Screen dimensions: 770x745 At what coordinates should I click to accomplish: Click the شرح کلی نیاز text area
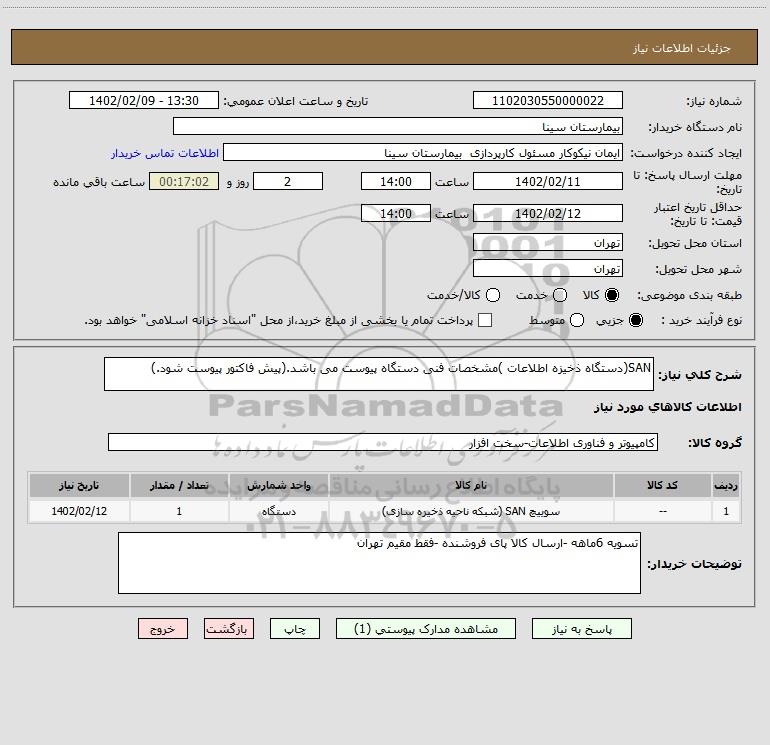[x=379, y=374]
